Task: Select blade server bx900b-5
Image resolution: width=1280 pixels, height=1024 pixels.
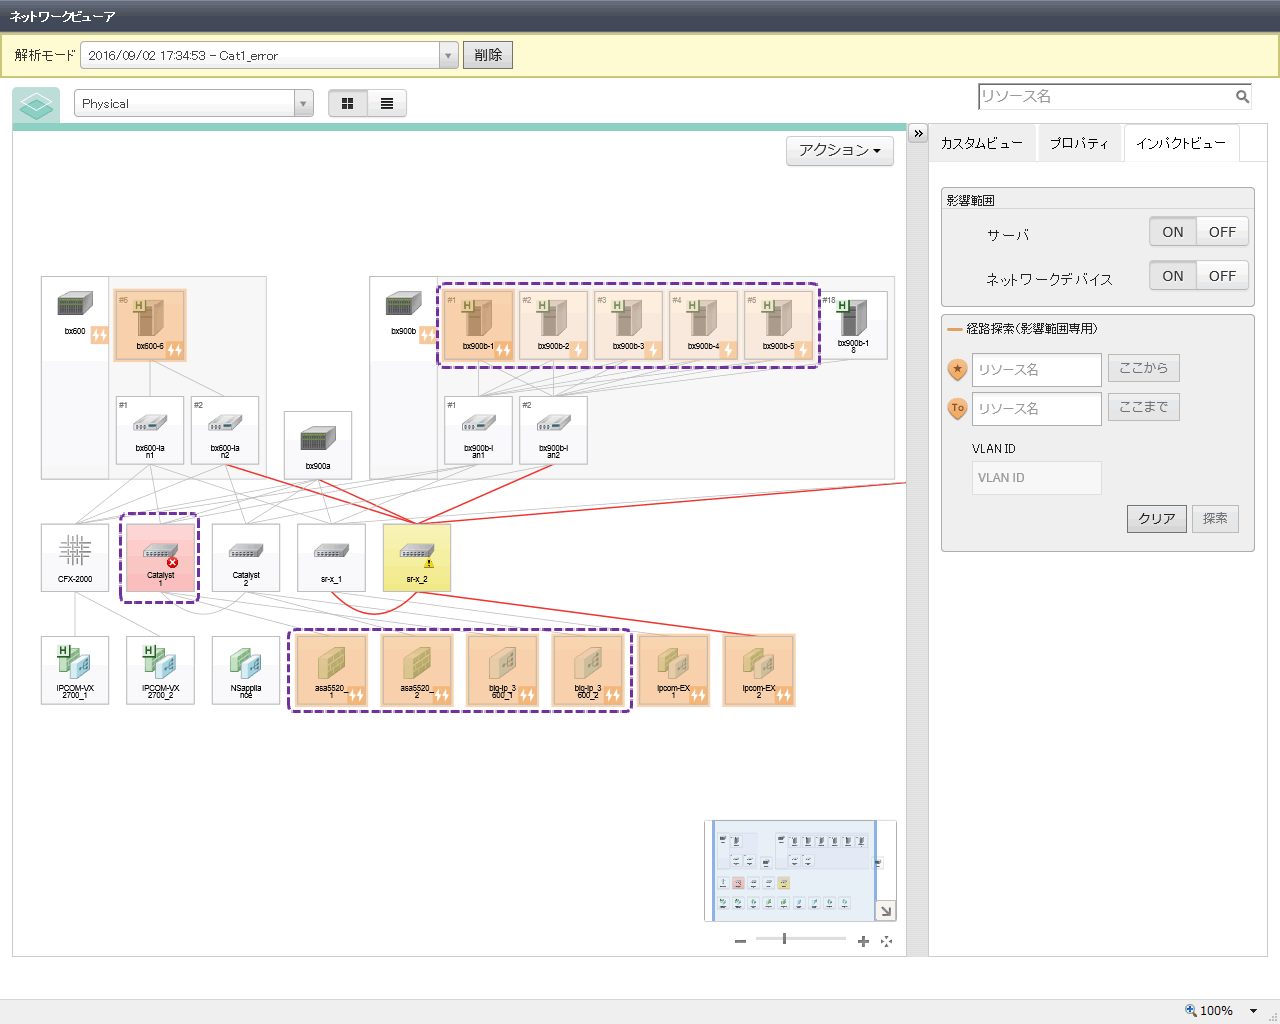Action: pos(778,325)
